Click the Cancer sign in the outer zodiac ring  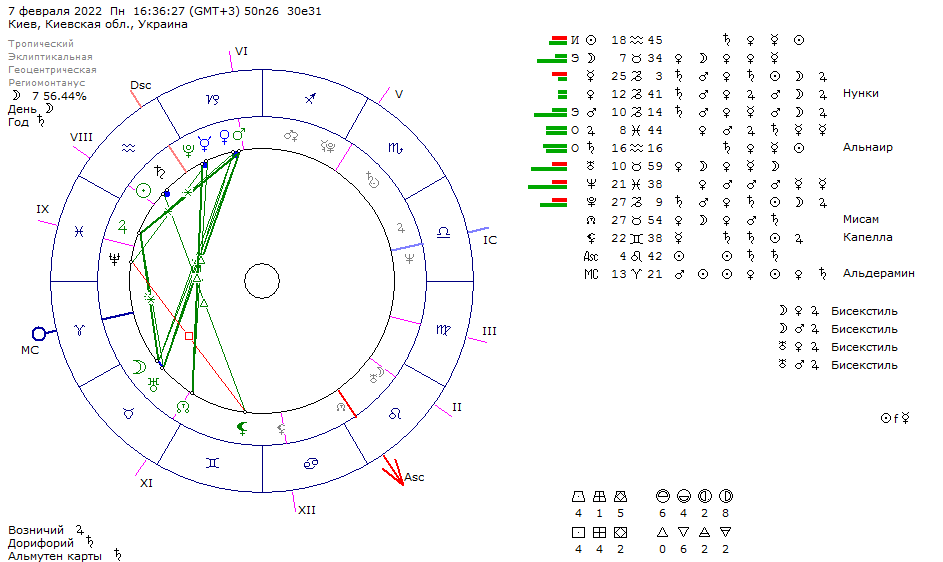(310, 463)
